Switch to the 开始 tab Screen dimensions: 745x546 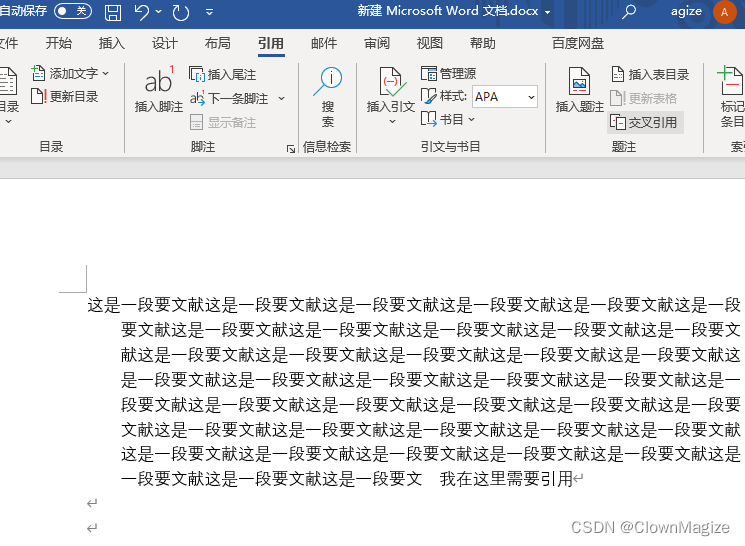[x=58, y=43]
